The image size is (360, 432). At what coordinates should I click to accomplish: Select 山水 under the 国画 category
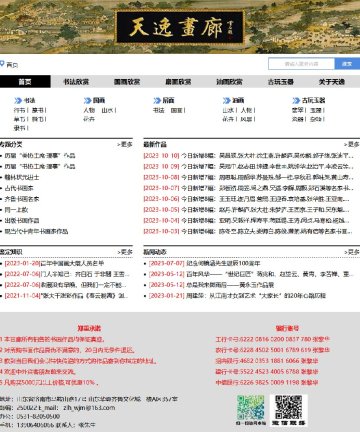tap(107, 110)
